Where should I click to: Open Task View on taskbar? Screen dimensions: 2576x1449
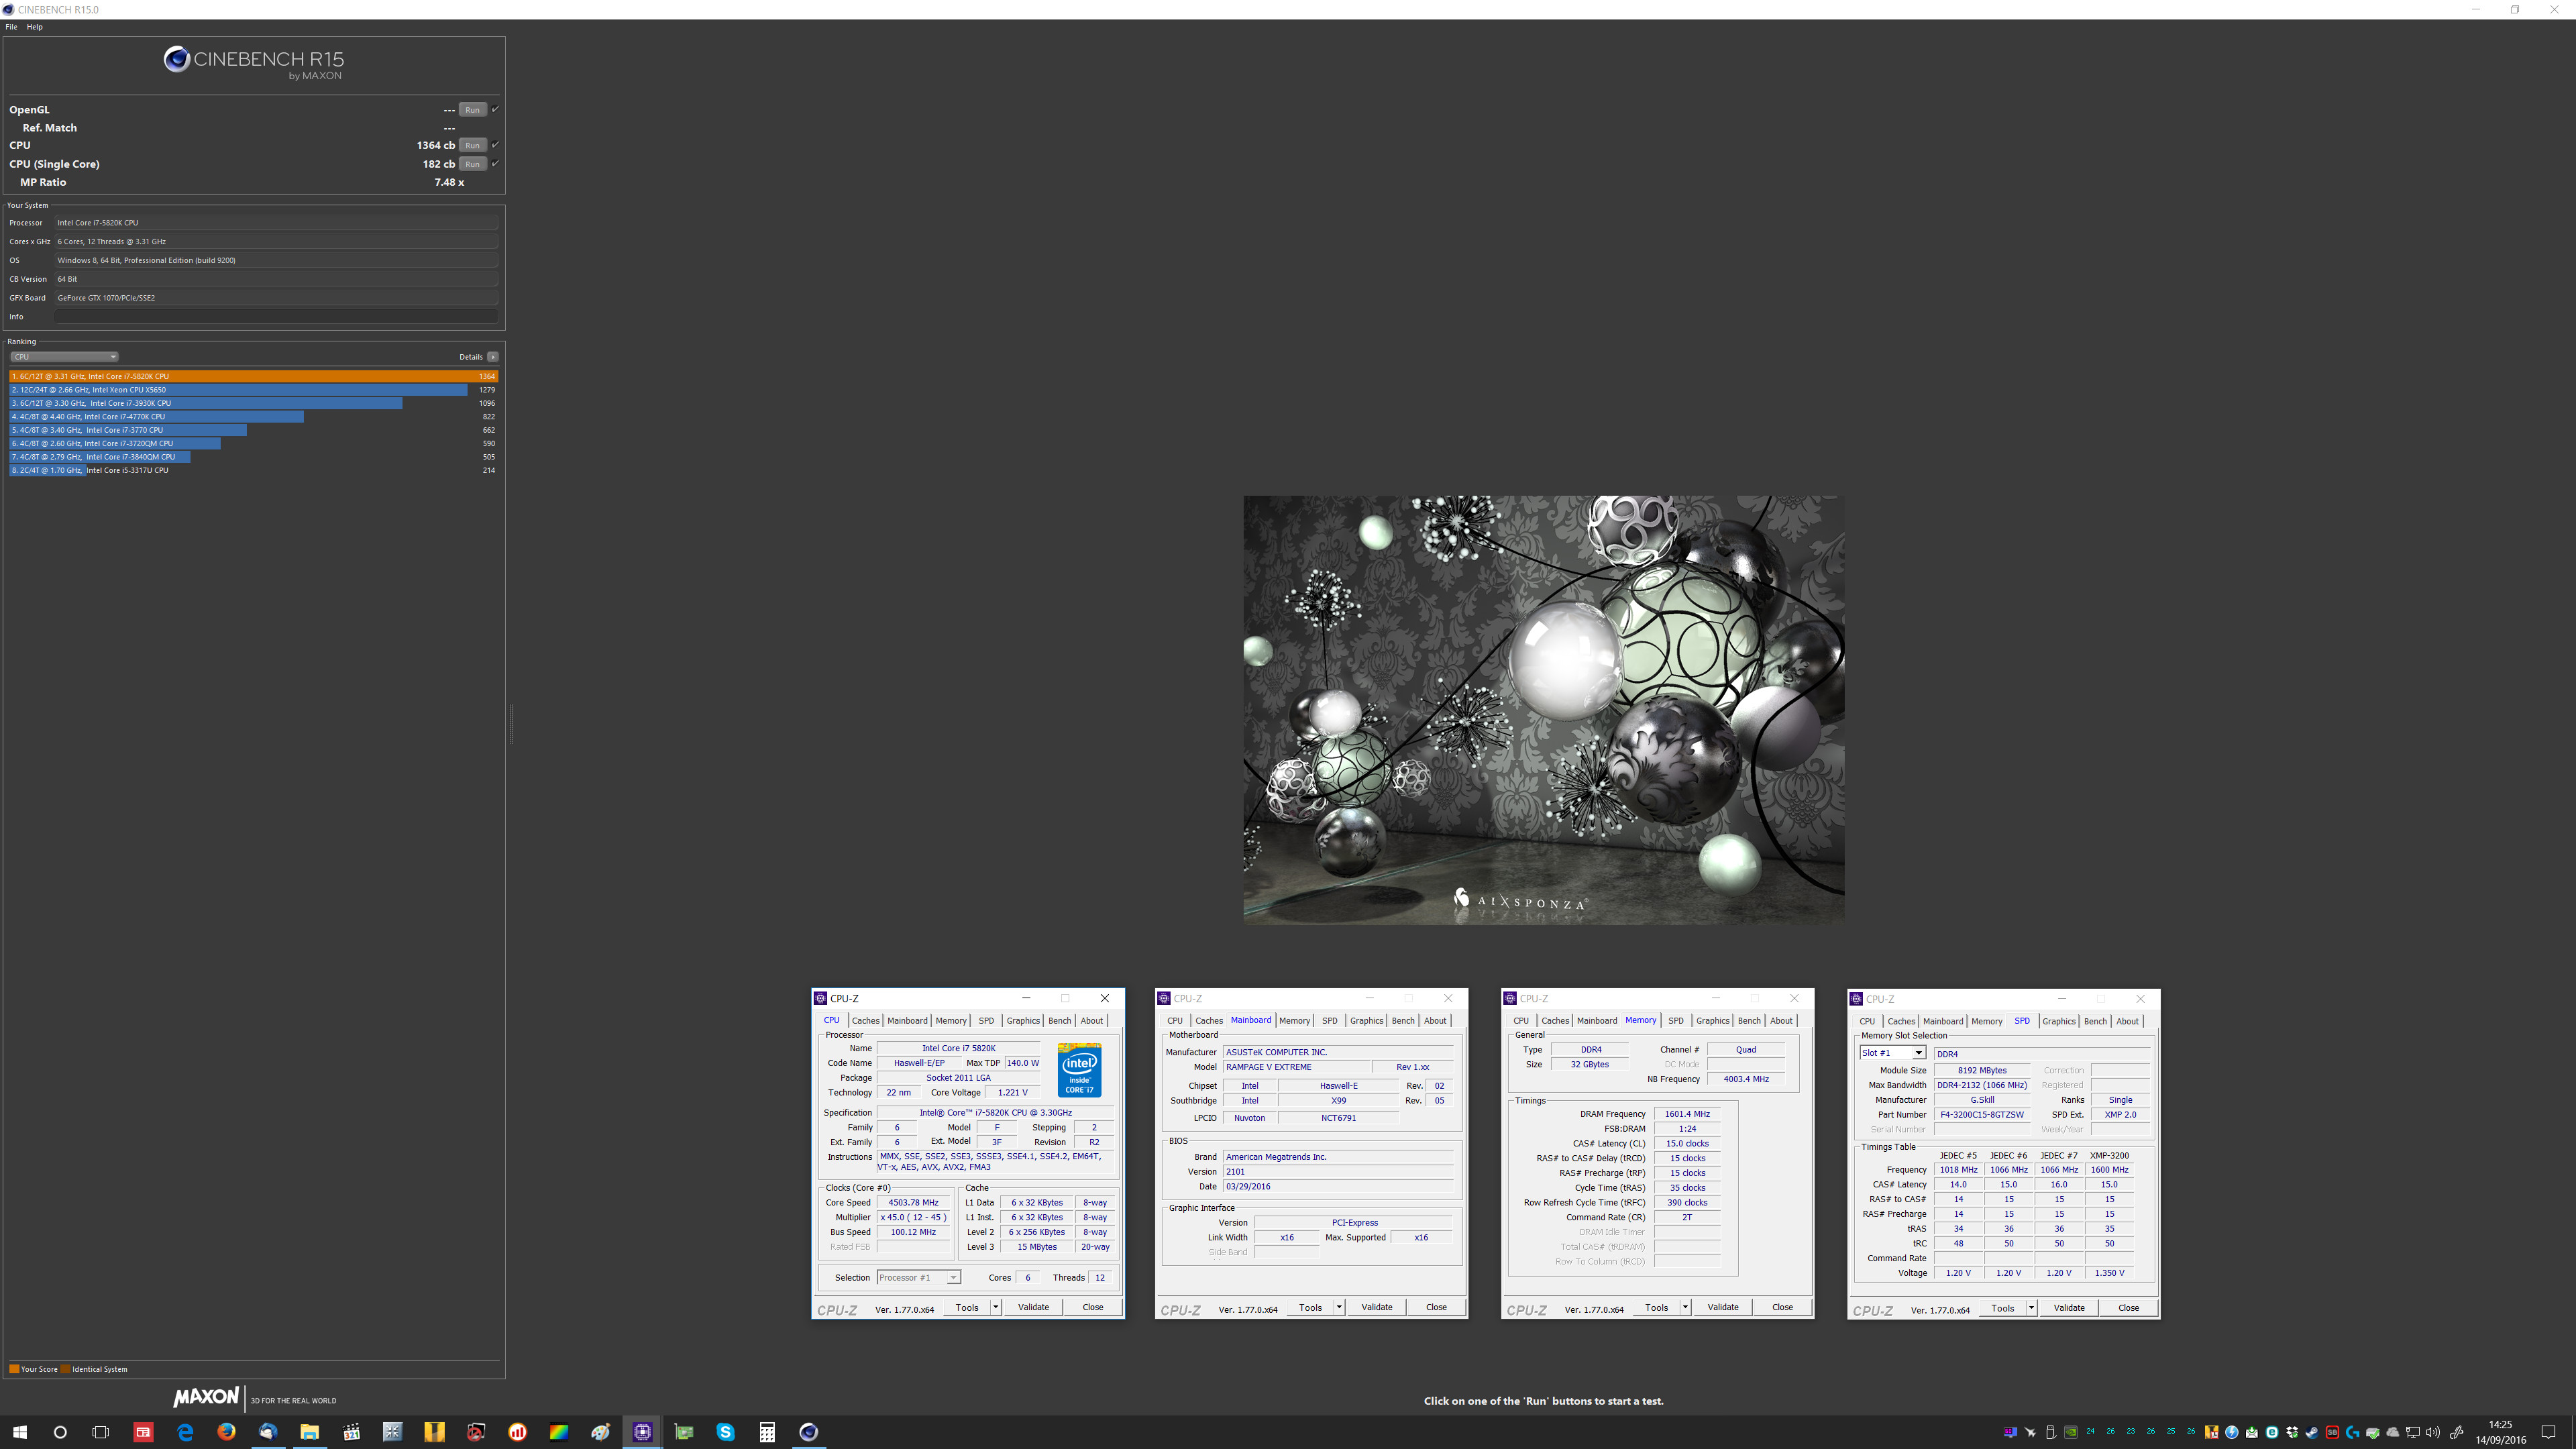point(100,1432)
